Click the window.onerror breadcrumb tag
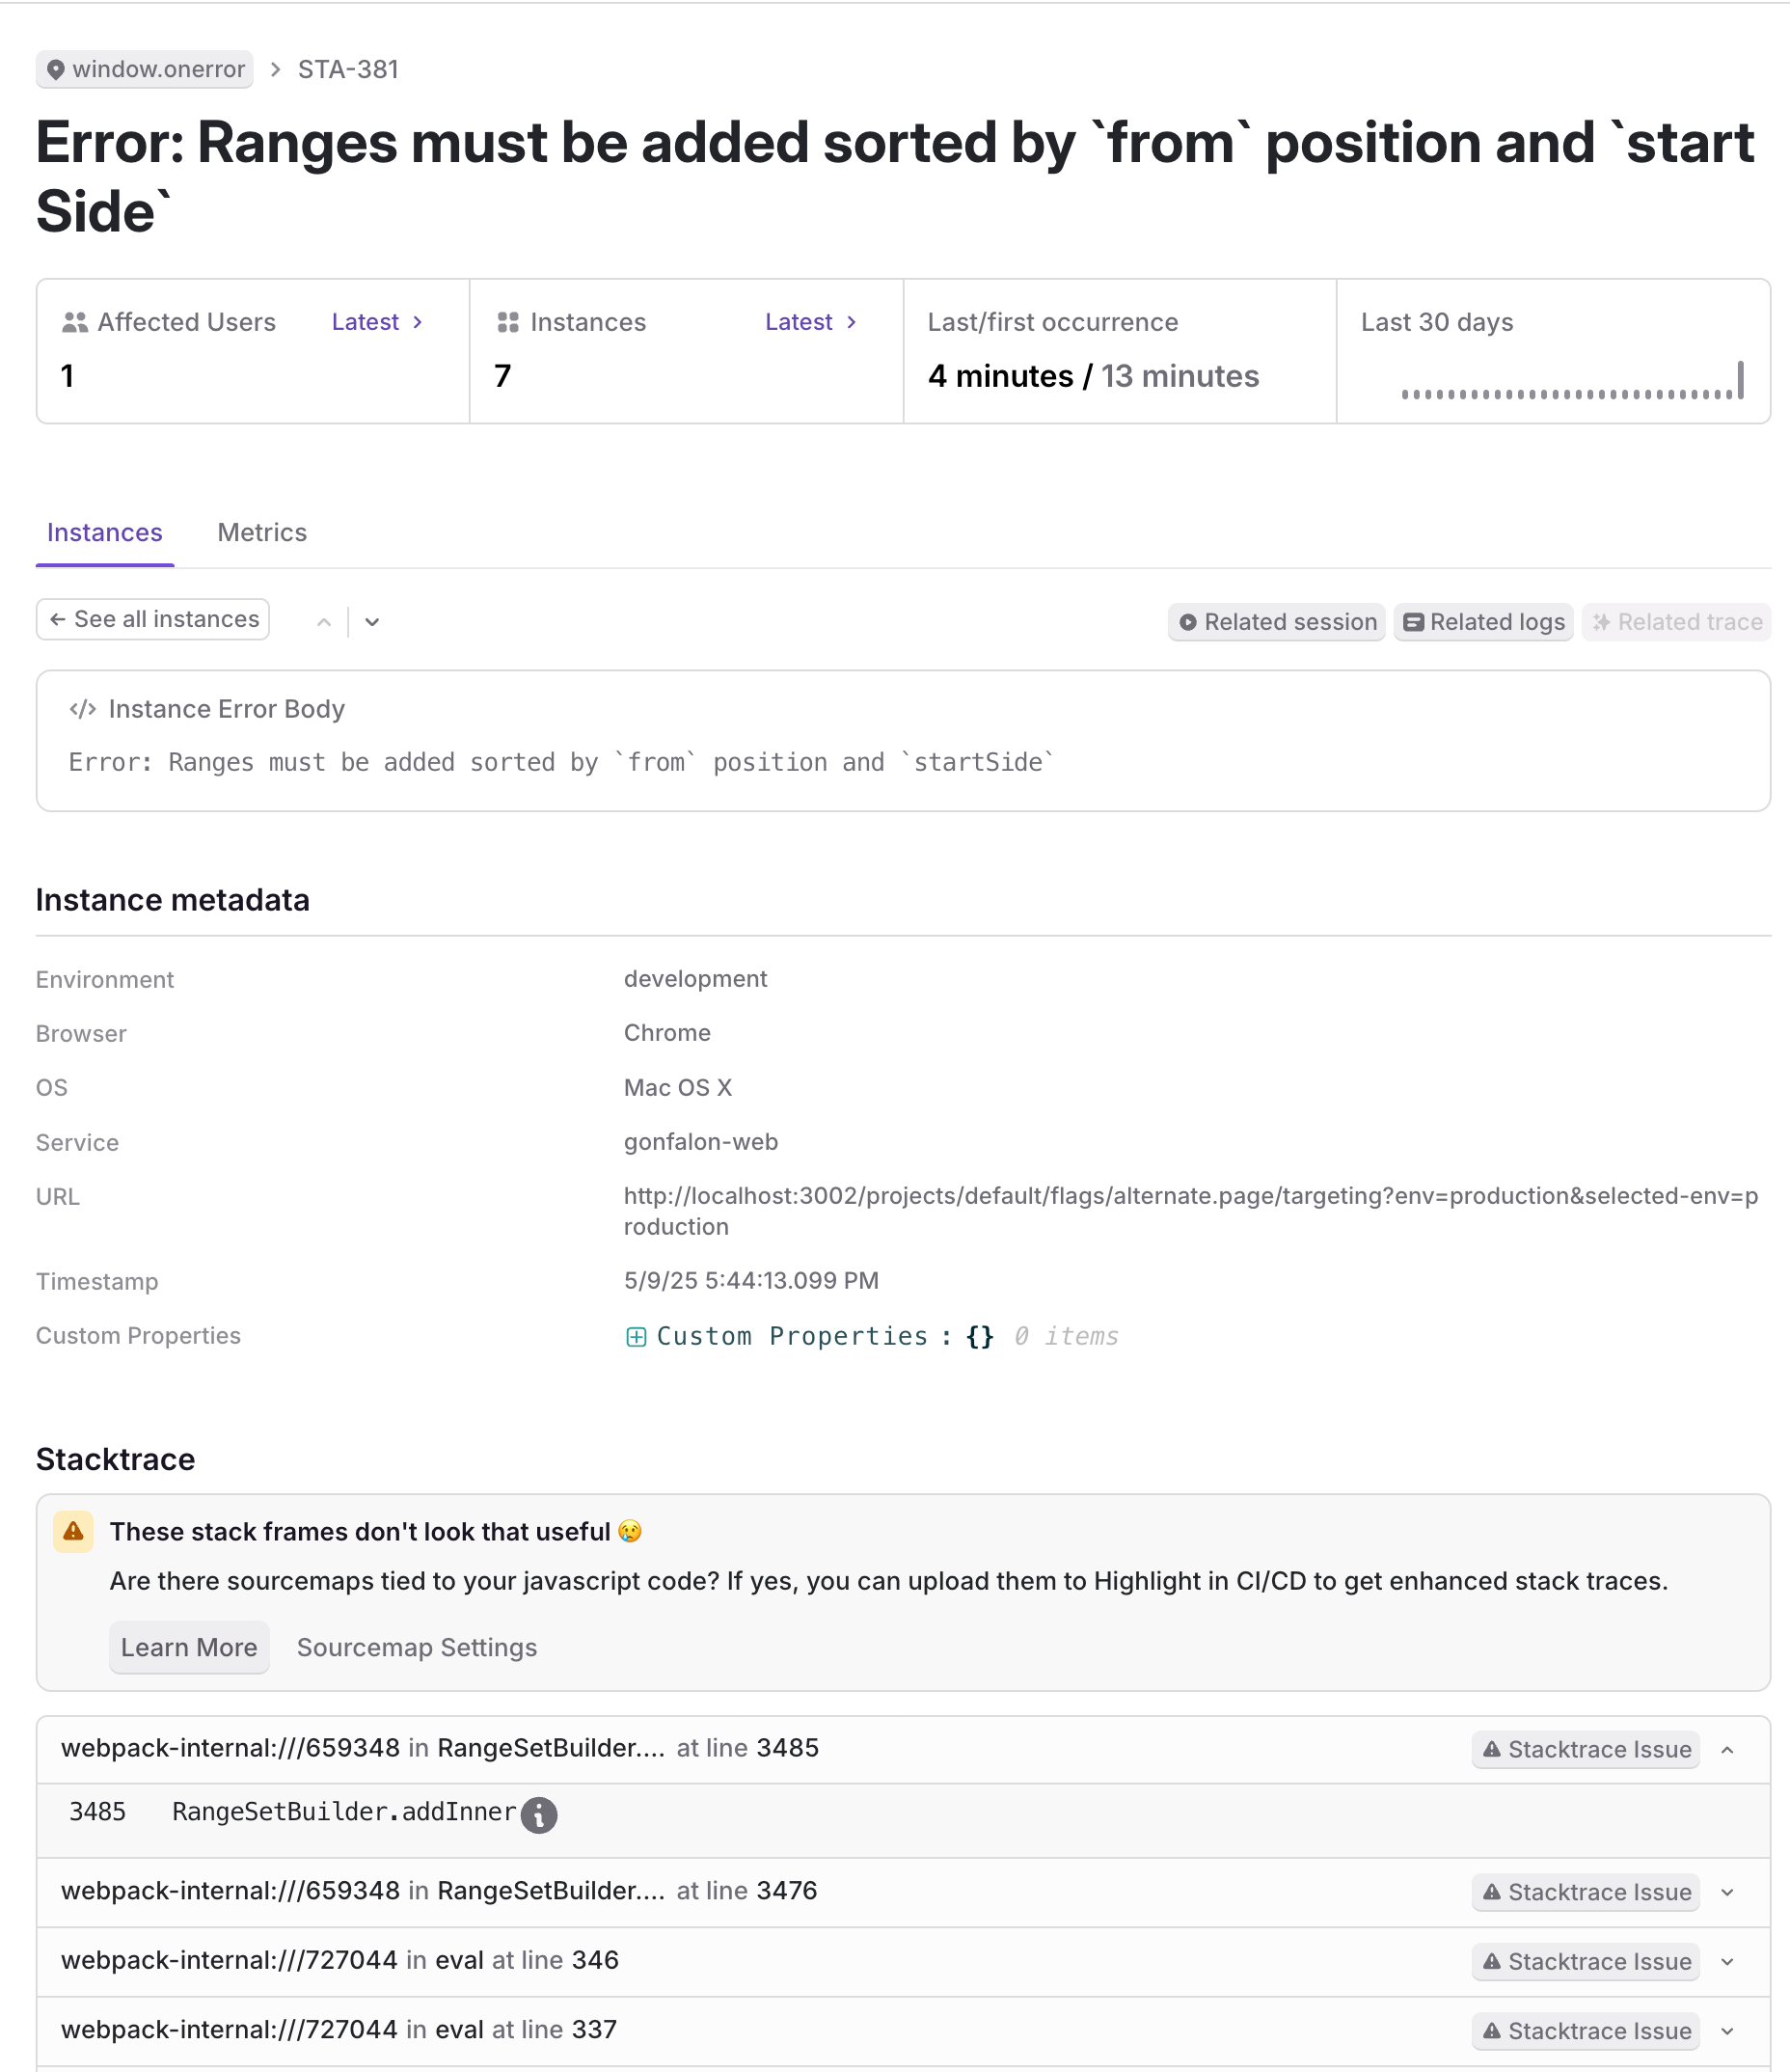The height and width of the screenshot is (2072, 1790). tap(145, 69)
